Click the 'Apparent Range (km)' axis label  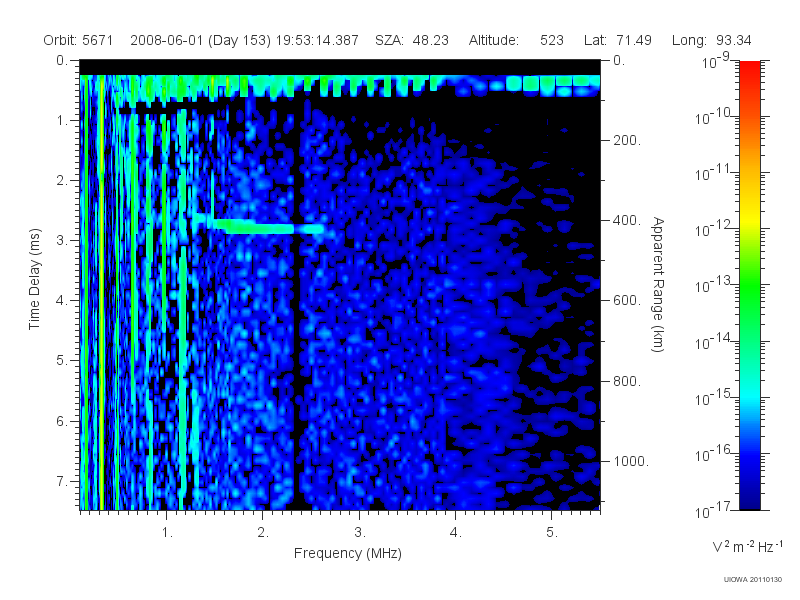point(658,284)
